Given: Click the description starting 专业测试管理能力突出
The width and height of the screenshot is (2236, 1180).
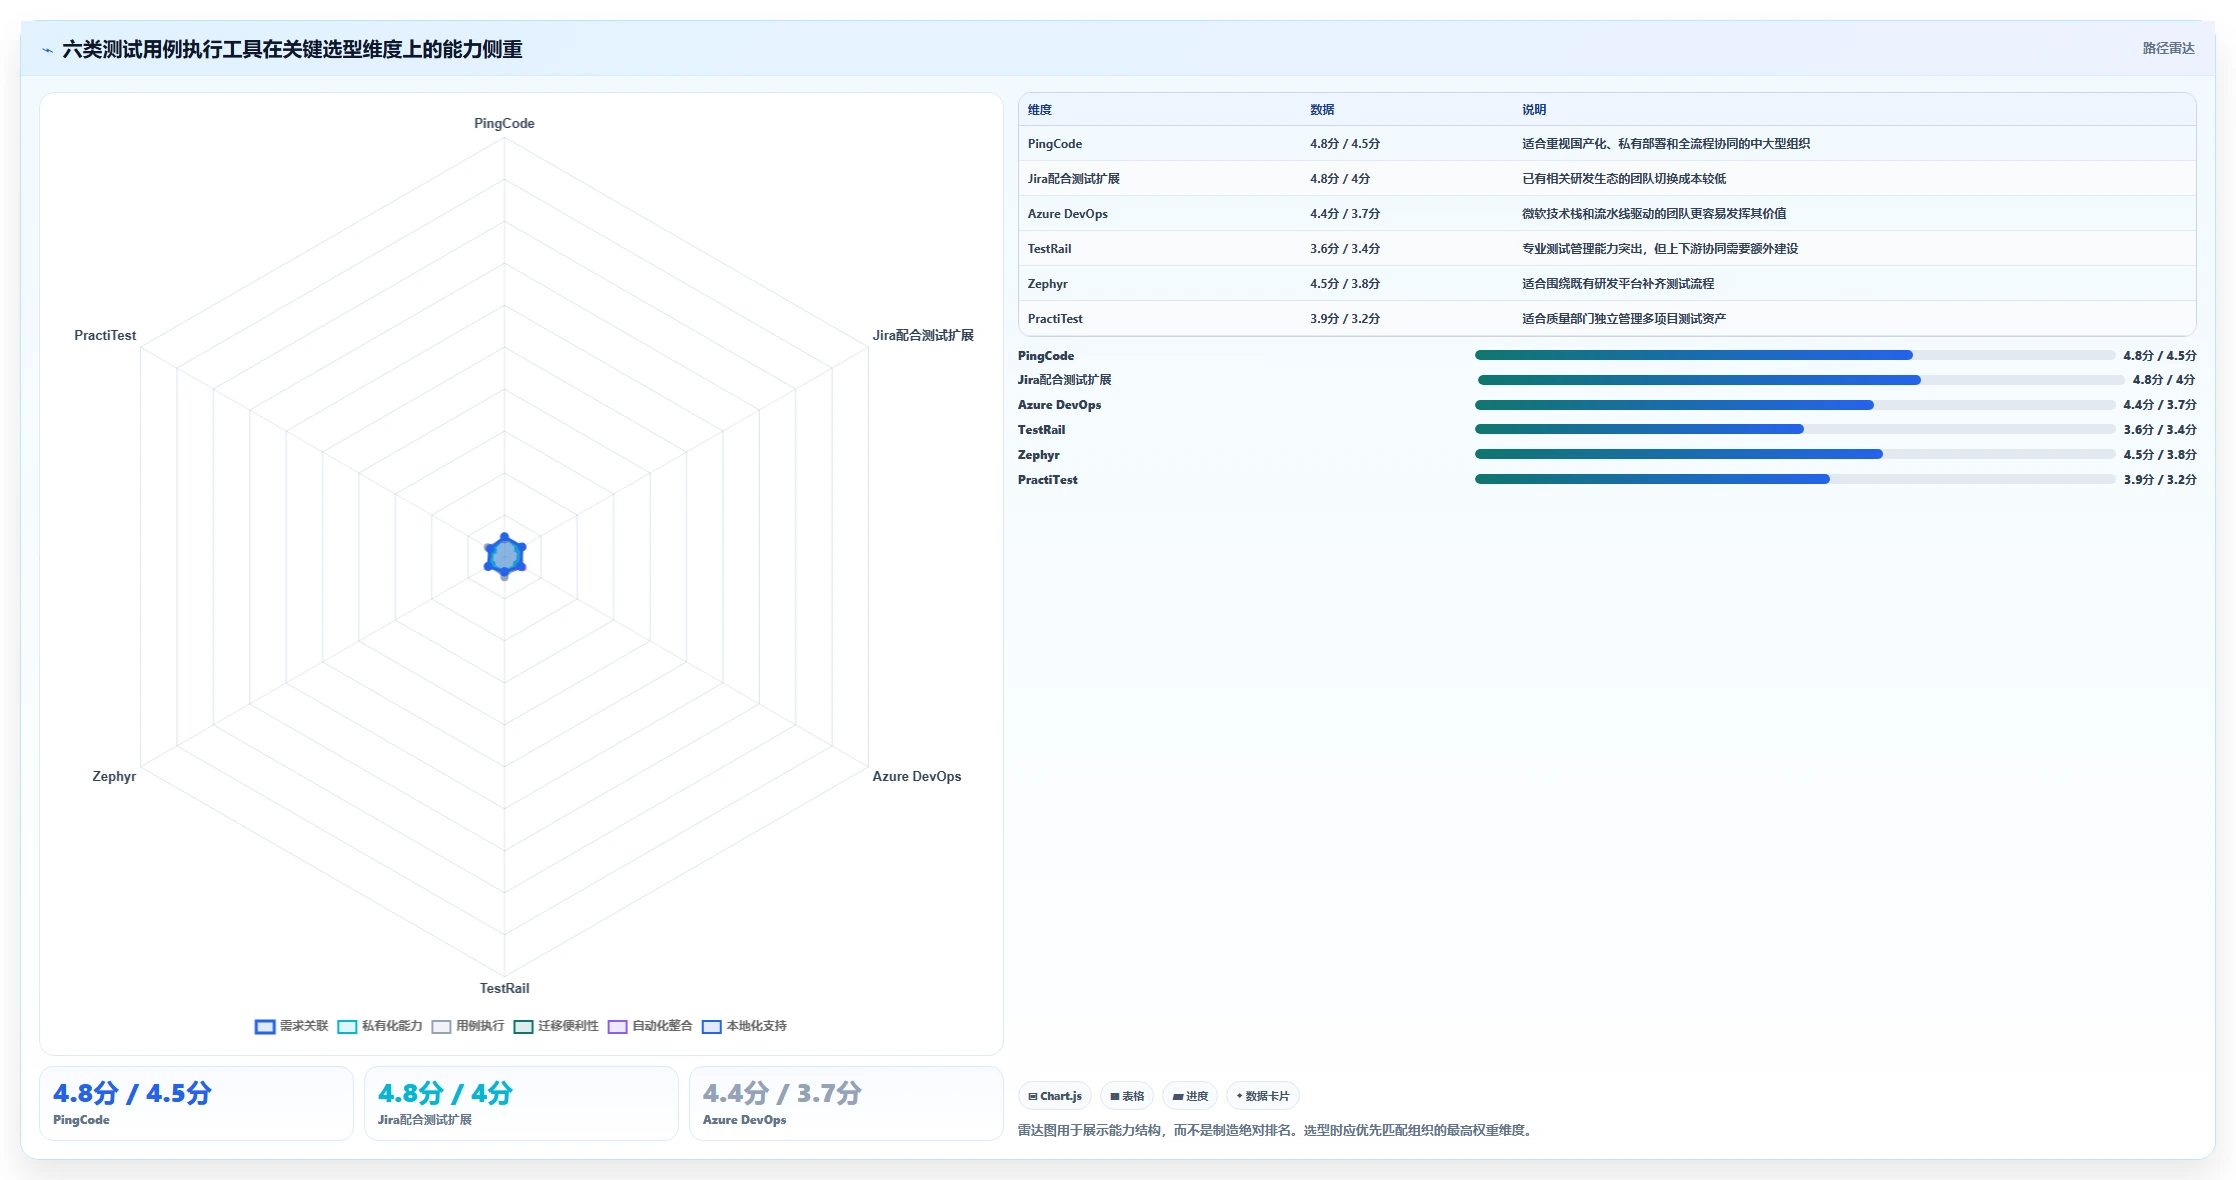Looking at the screenshot, I should tap(1660, 249).
